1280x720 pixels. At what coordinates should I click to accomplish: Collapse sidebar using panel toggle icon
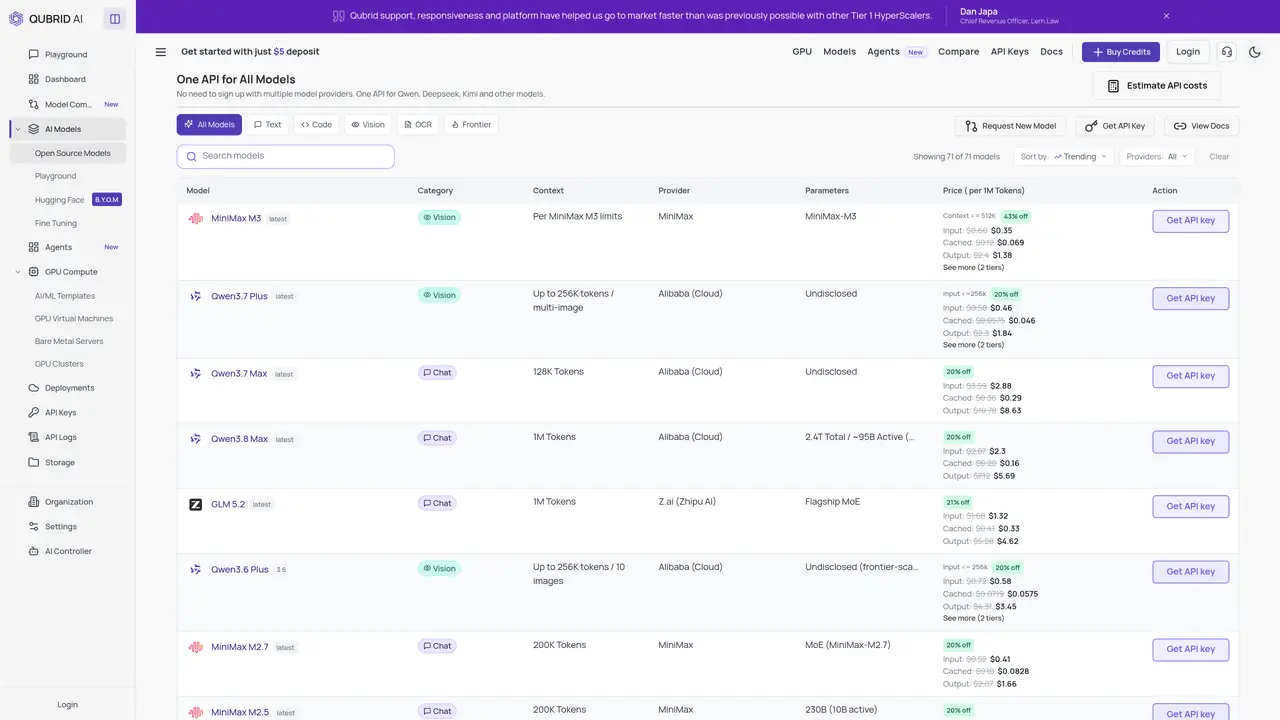click(115, 18)
